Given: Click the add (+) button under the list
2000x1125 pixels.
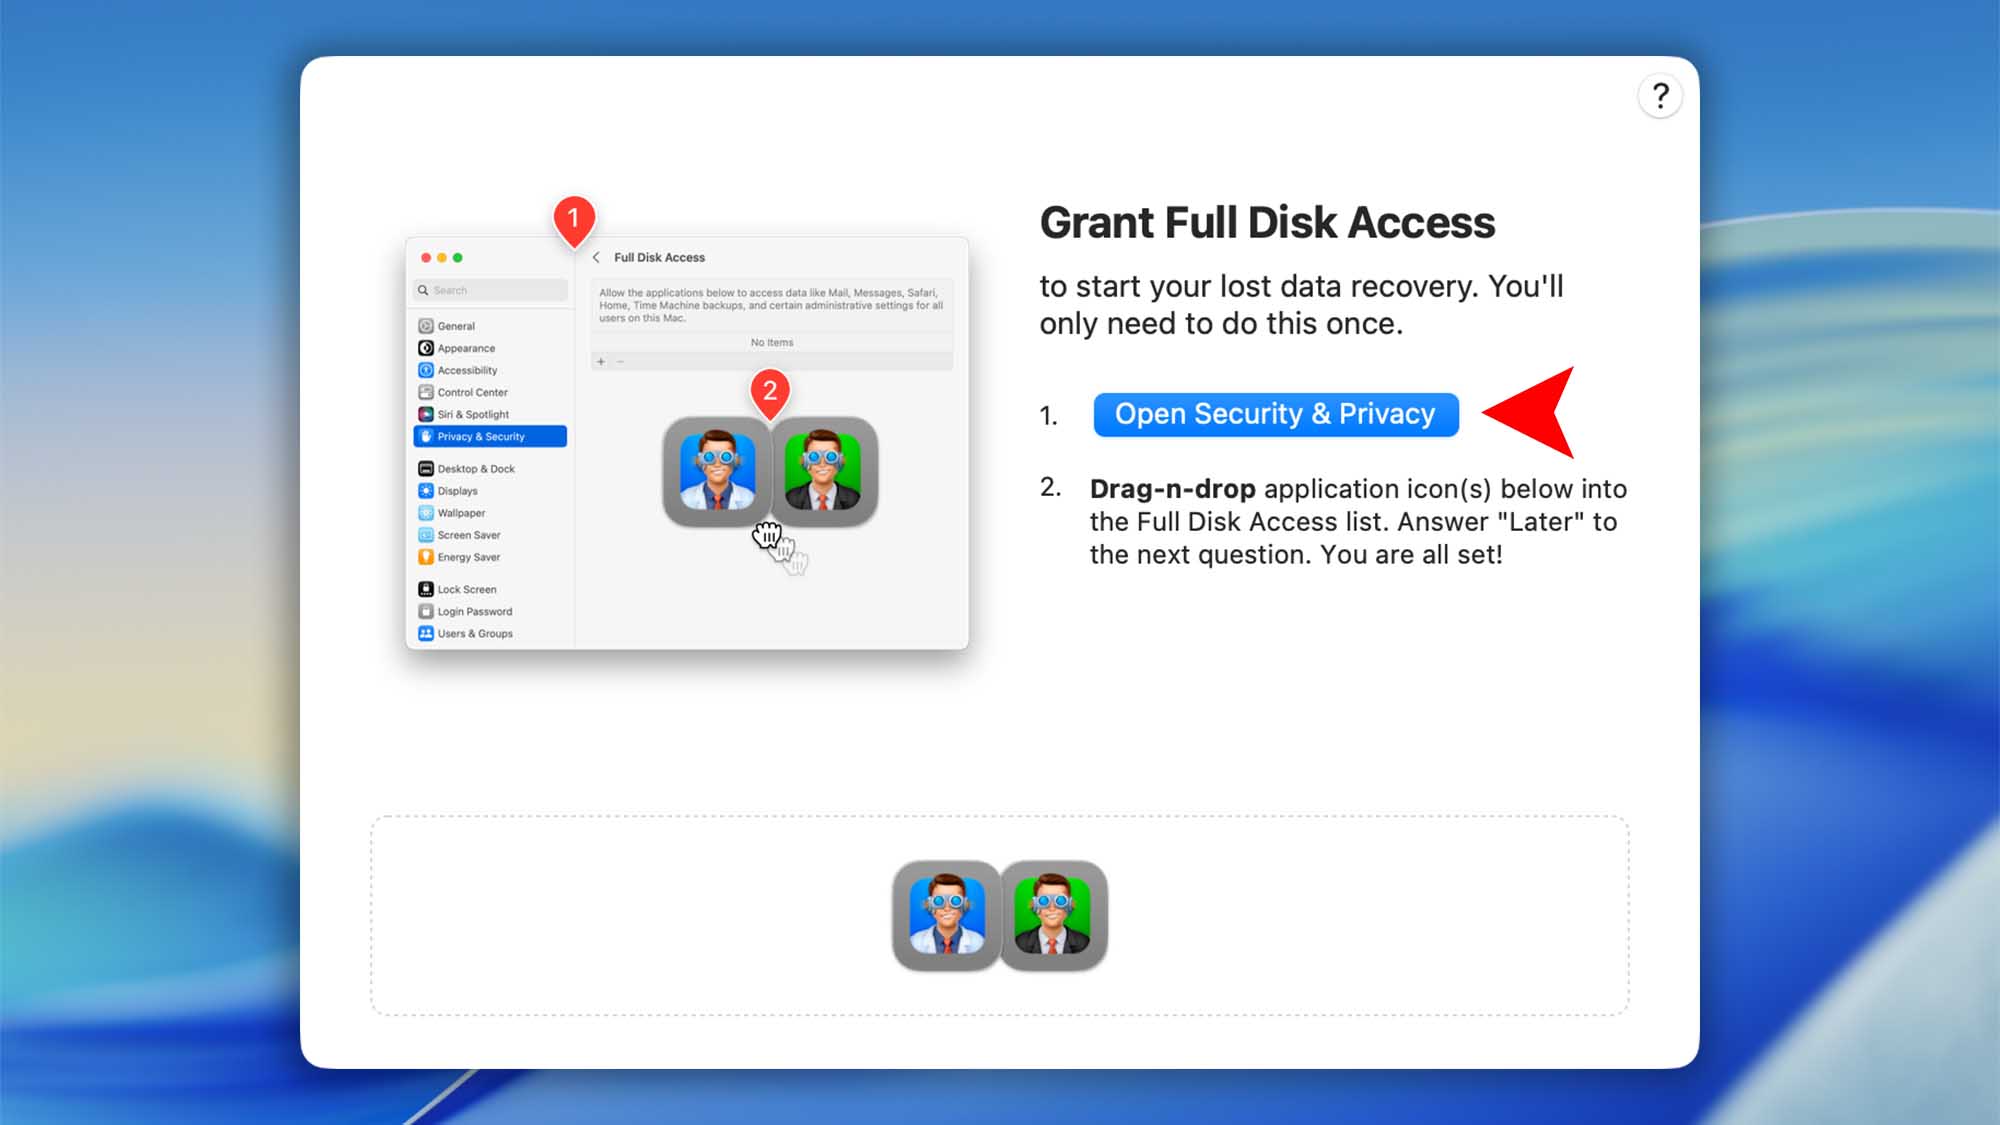Looking at the screenshot, I should (601, 361).
